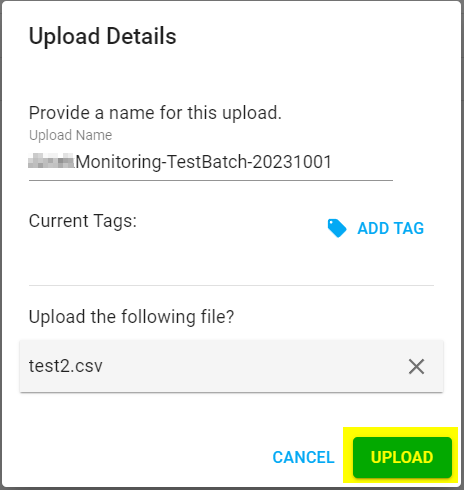The image size is (464, 490).
Task: Click the 'Upload the following file?' prompt
Action: pos(132,317)
